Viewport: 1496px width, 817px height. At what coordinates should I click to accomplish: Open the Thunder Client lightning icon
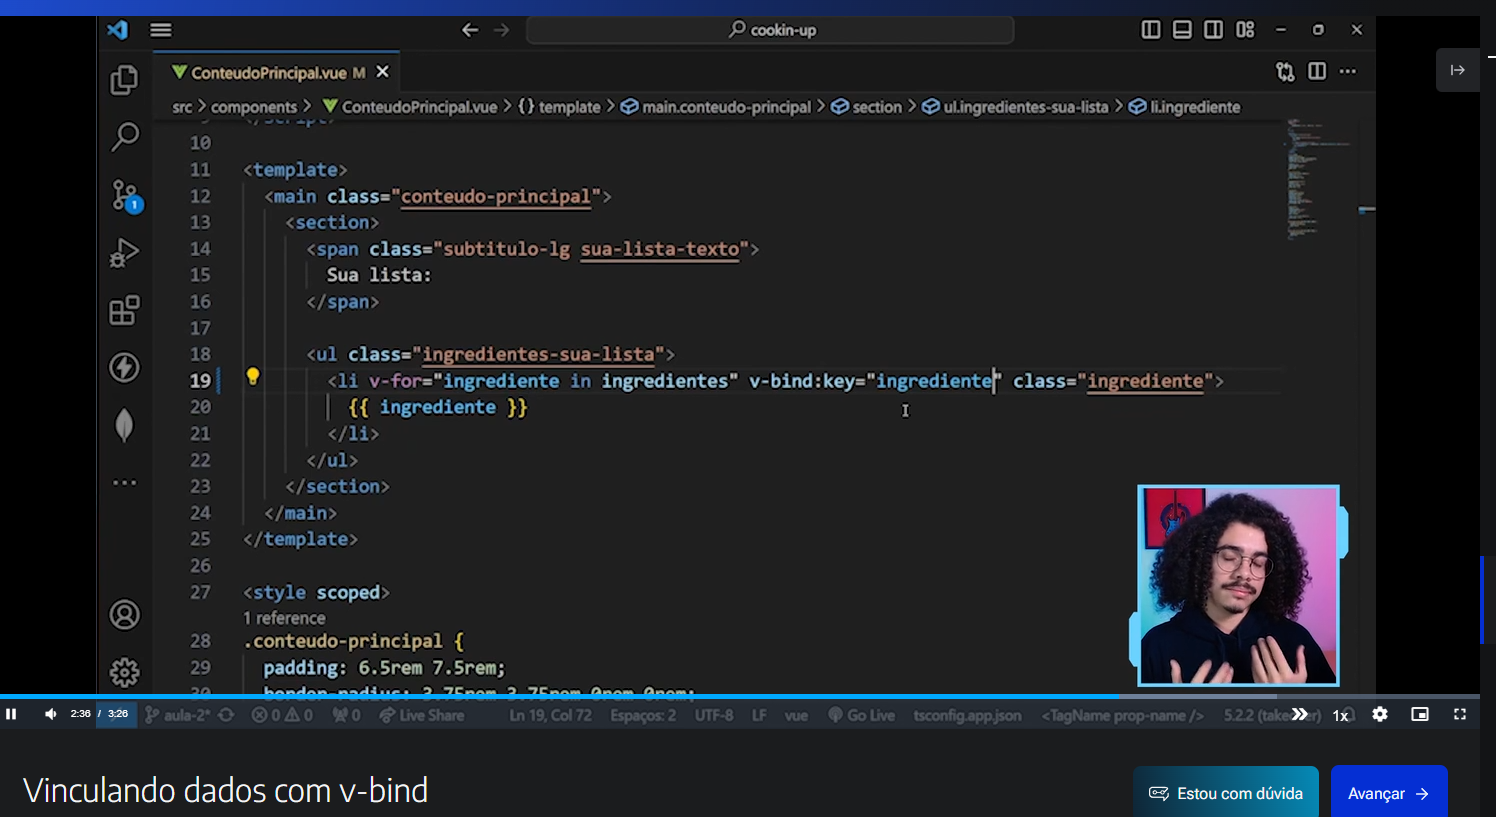pos(124,368)
